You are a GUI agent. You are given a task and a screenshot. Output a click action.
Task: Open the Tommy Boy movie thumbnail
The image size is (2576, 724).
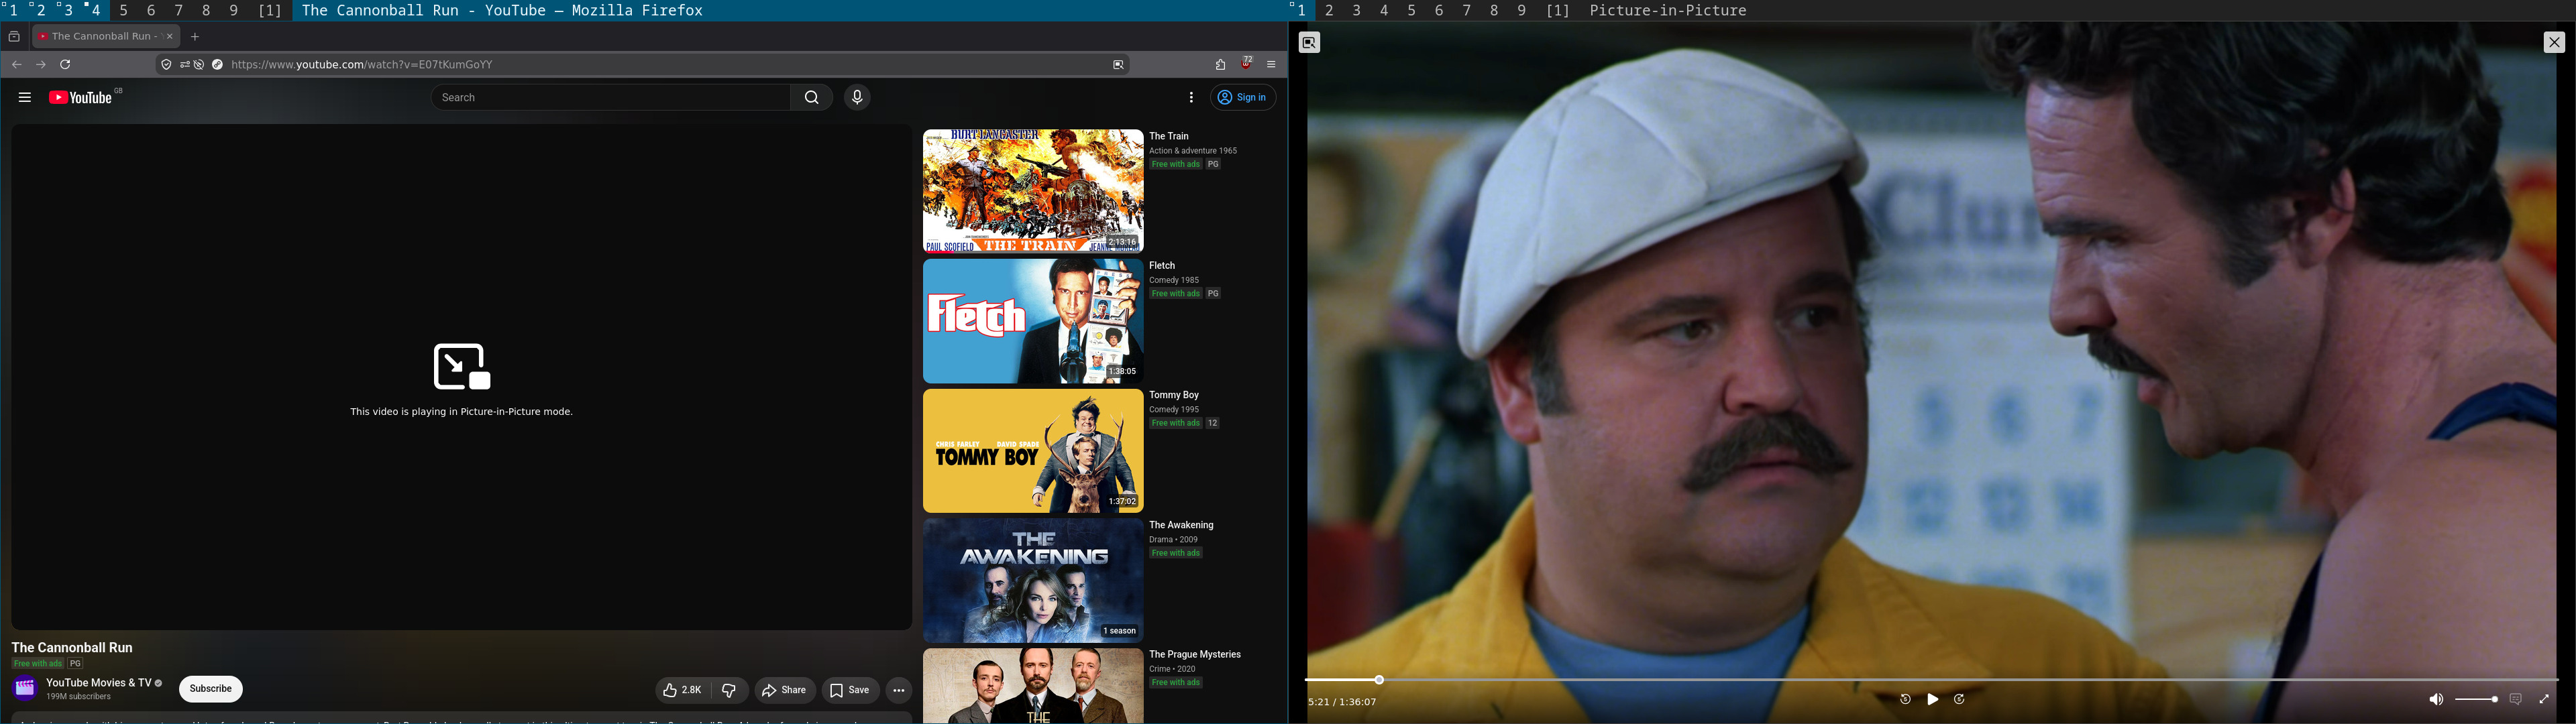[1033, 451]
